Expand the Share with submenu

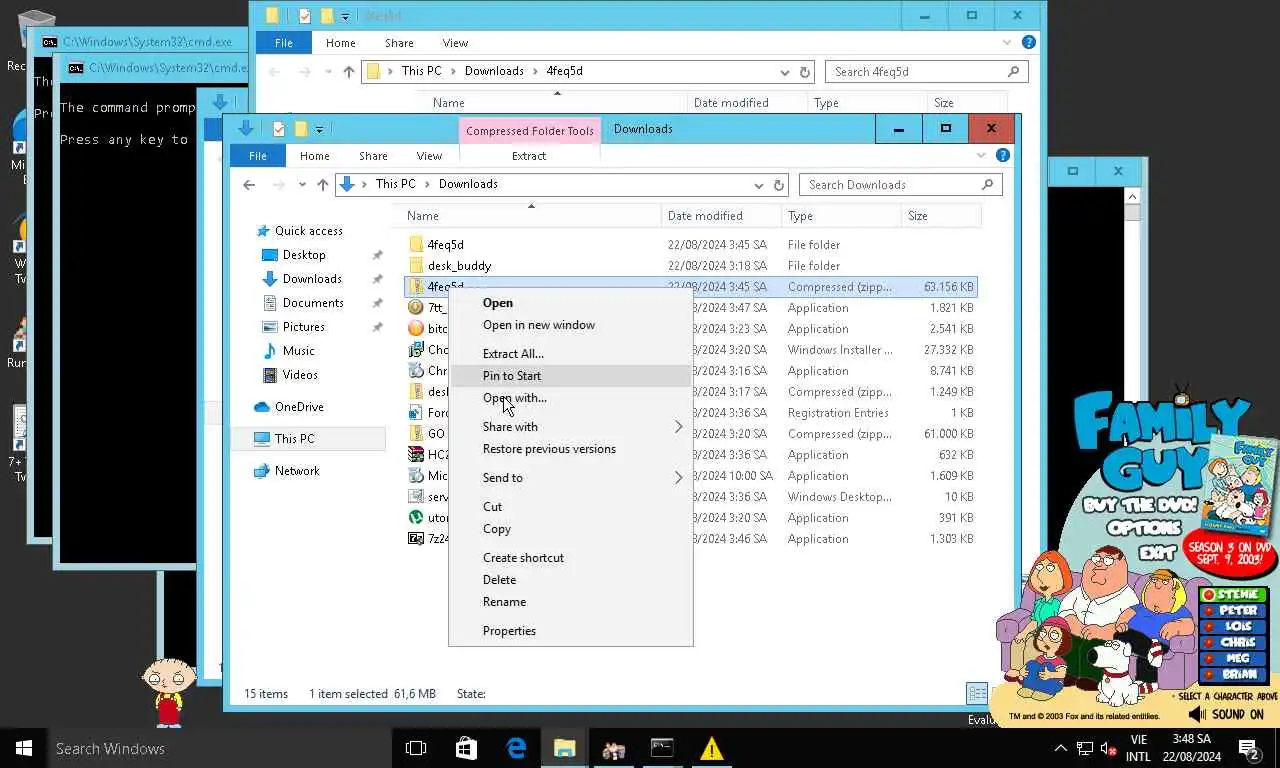click(x=570, y=427)
